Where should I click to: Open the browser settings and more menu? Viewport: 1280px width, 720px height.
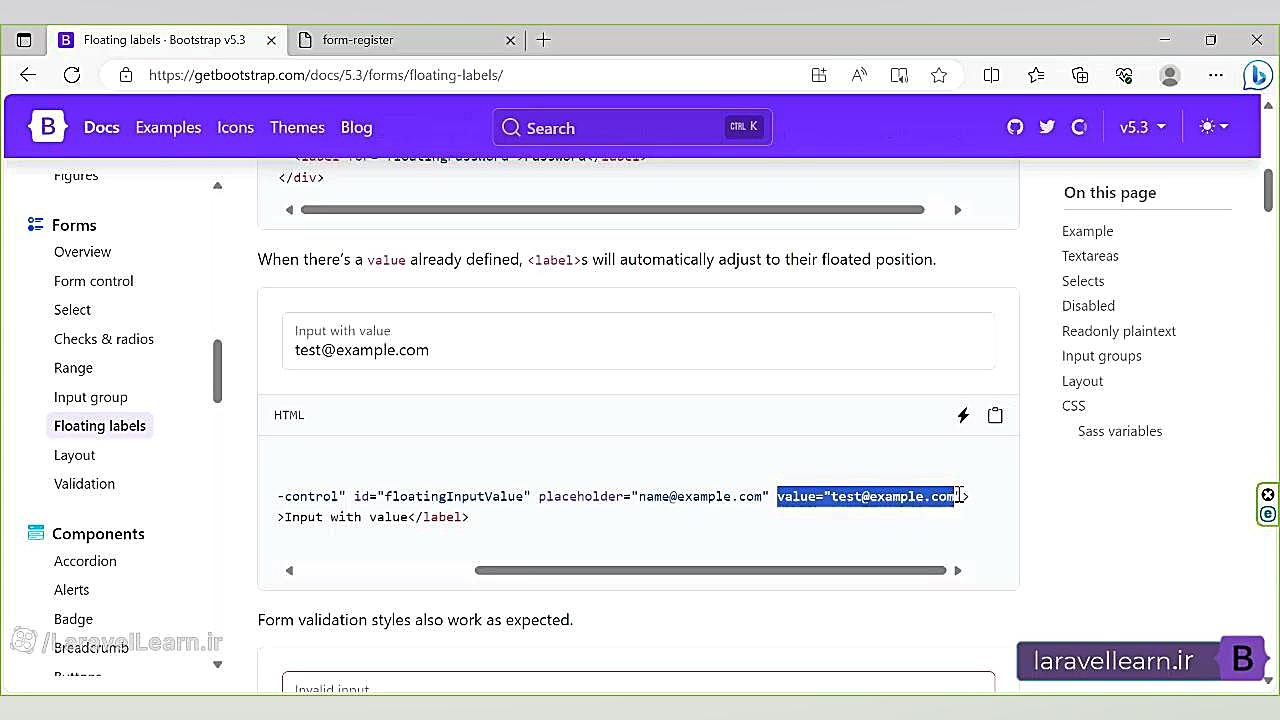coord(1216,75)
